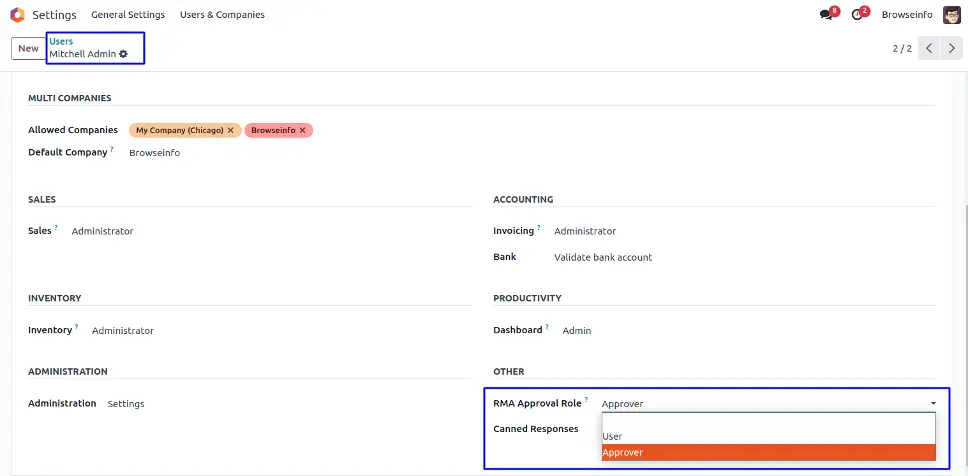This screenshot has height=476, width=968.
Task: Open the Sales role Administrator field
Action: (102, 231)
